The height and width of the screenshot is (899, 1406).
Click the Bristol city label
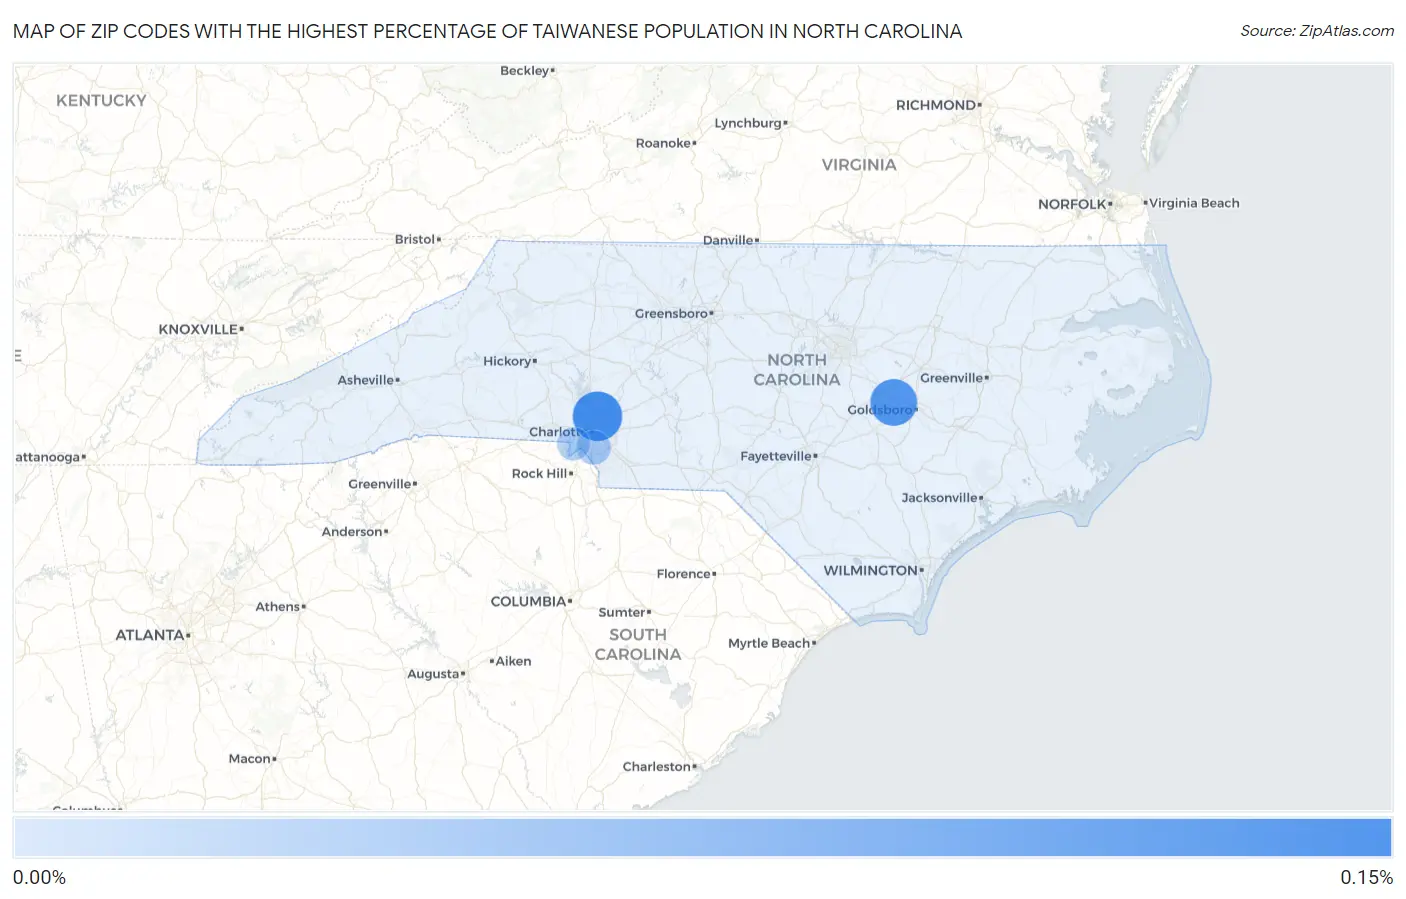tap(415, 239)
